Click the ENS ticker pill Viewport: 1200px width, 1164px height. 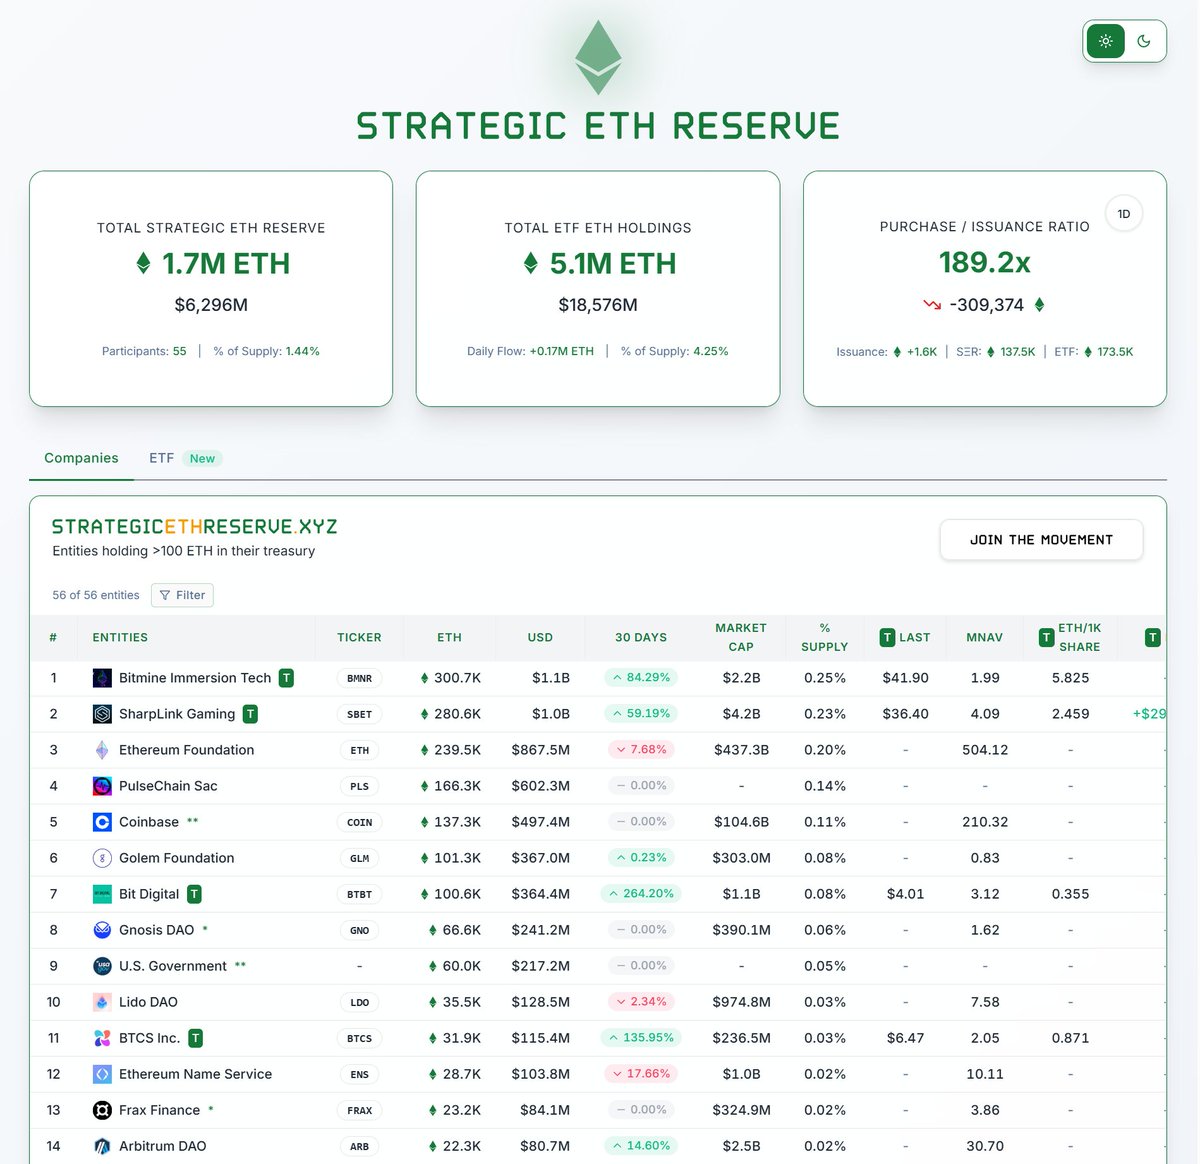click(x=360, y=1074)
